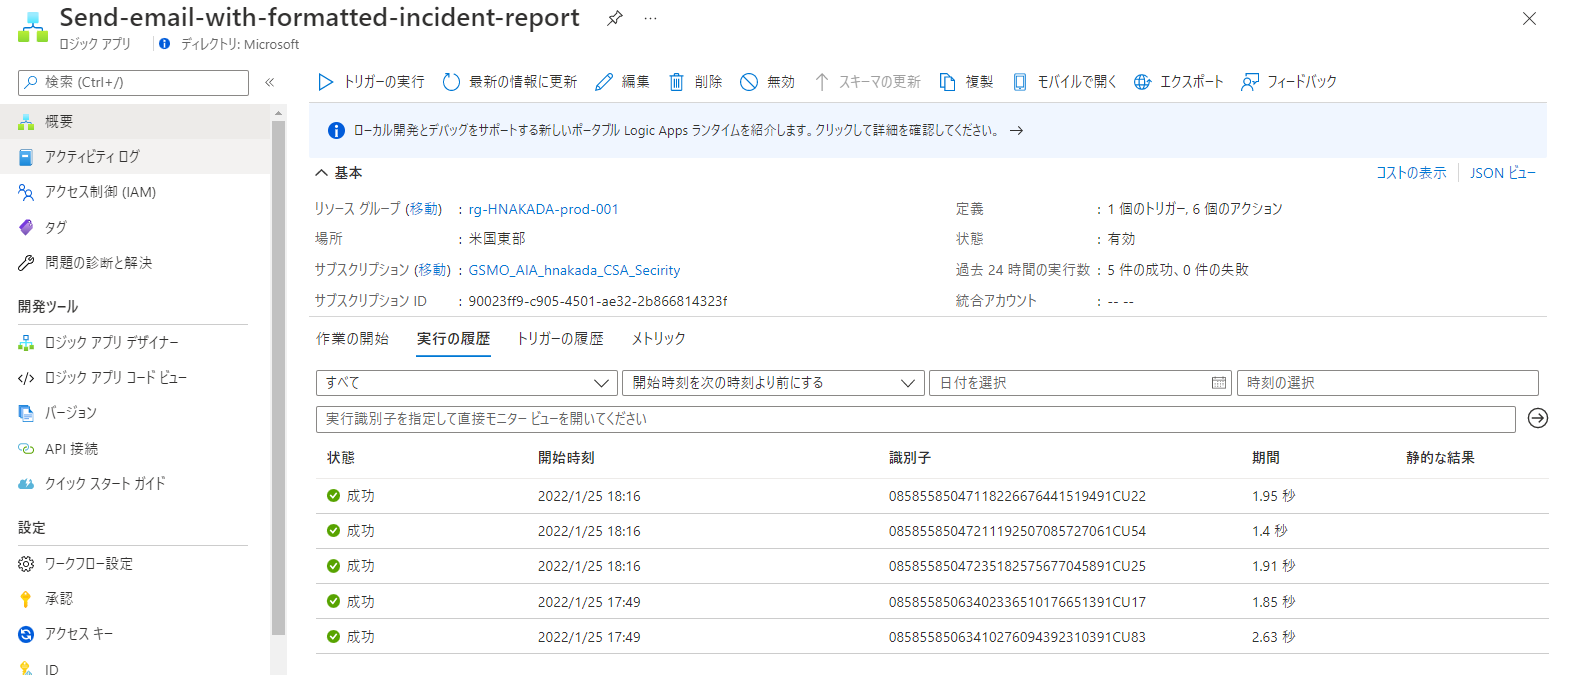Screen dimensions: 1569x675
Task: Click the 編集 edit pencil button
Action: pyautogui.click(x=622, y=82)
